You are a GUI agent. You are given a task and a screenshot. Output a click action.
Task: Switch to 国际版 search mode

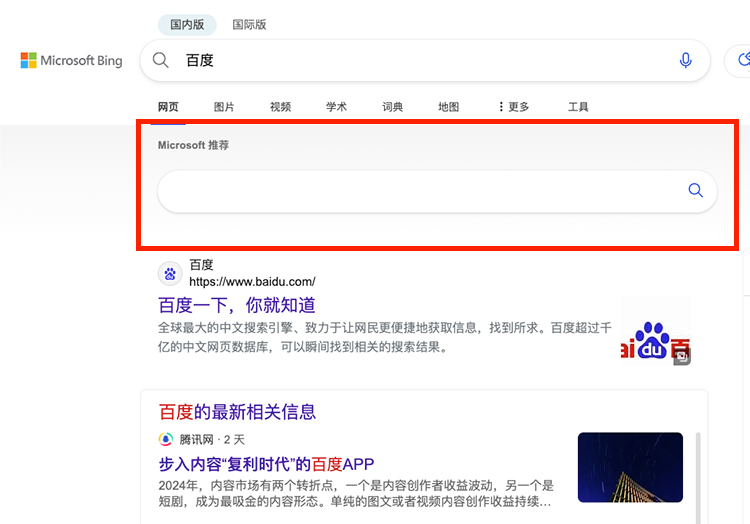click(249, 25)
